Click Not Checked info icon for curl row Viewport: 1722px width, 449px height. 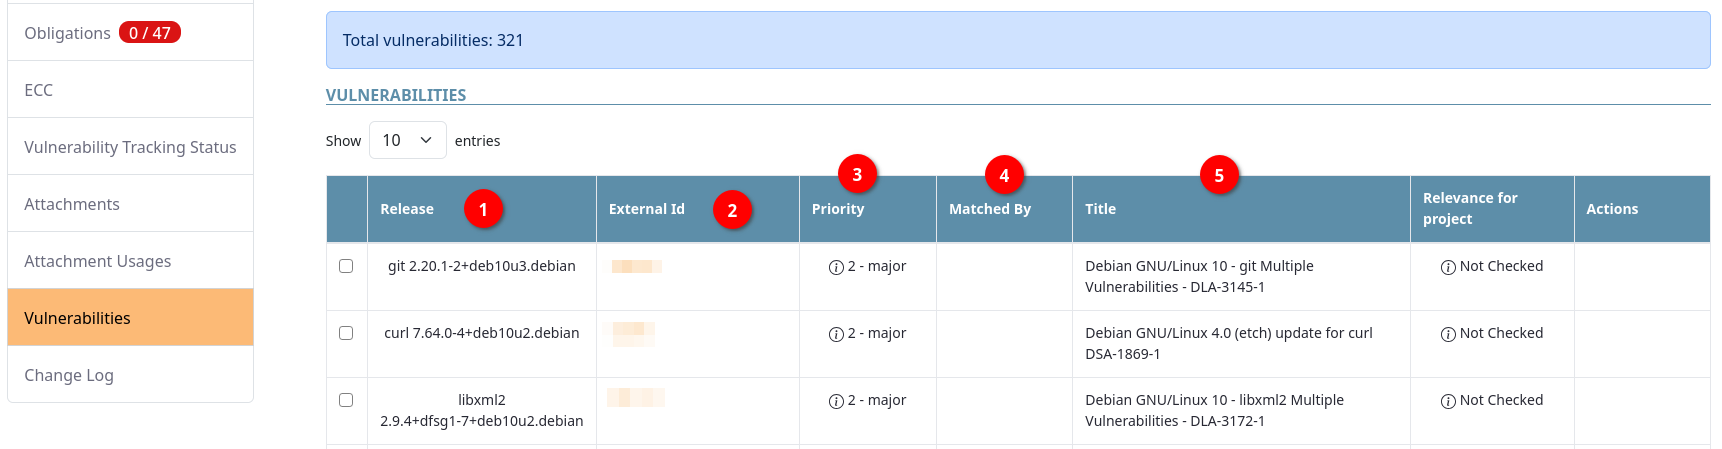[x=1448, y=334]
